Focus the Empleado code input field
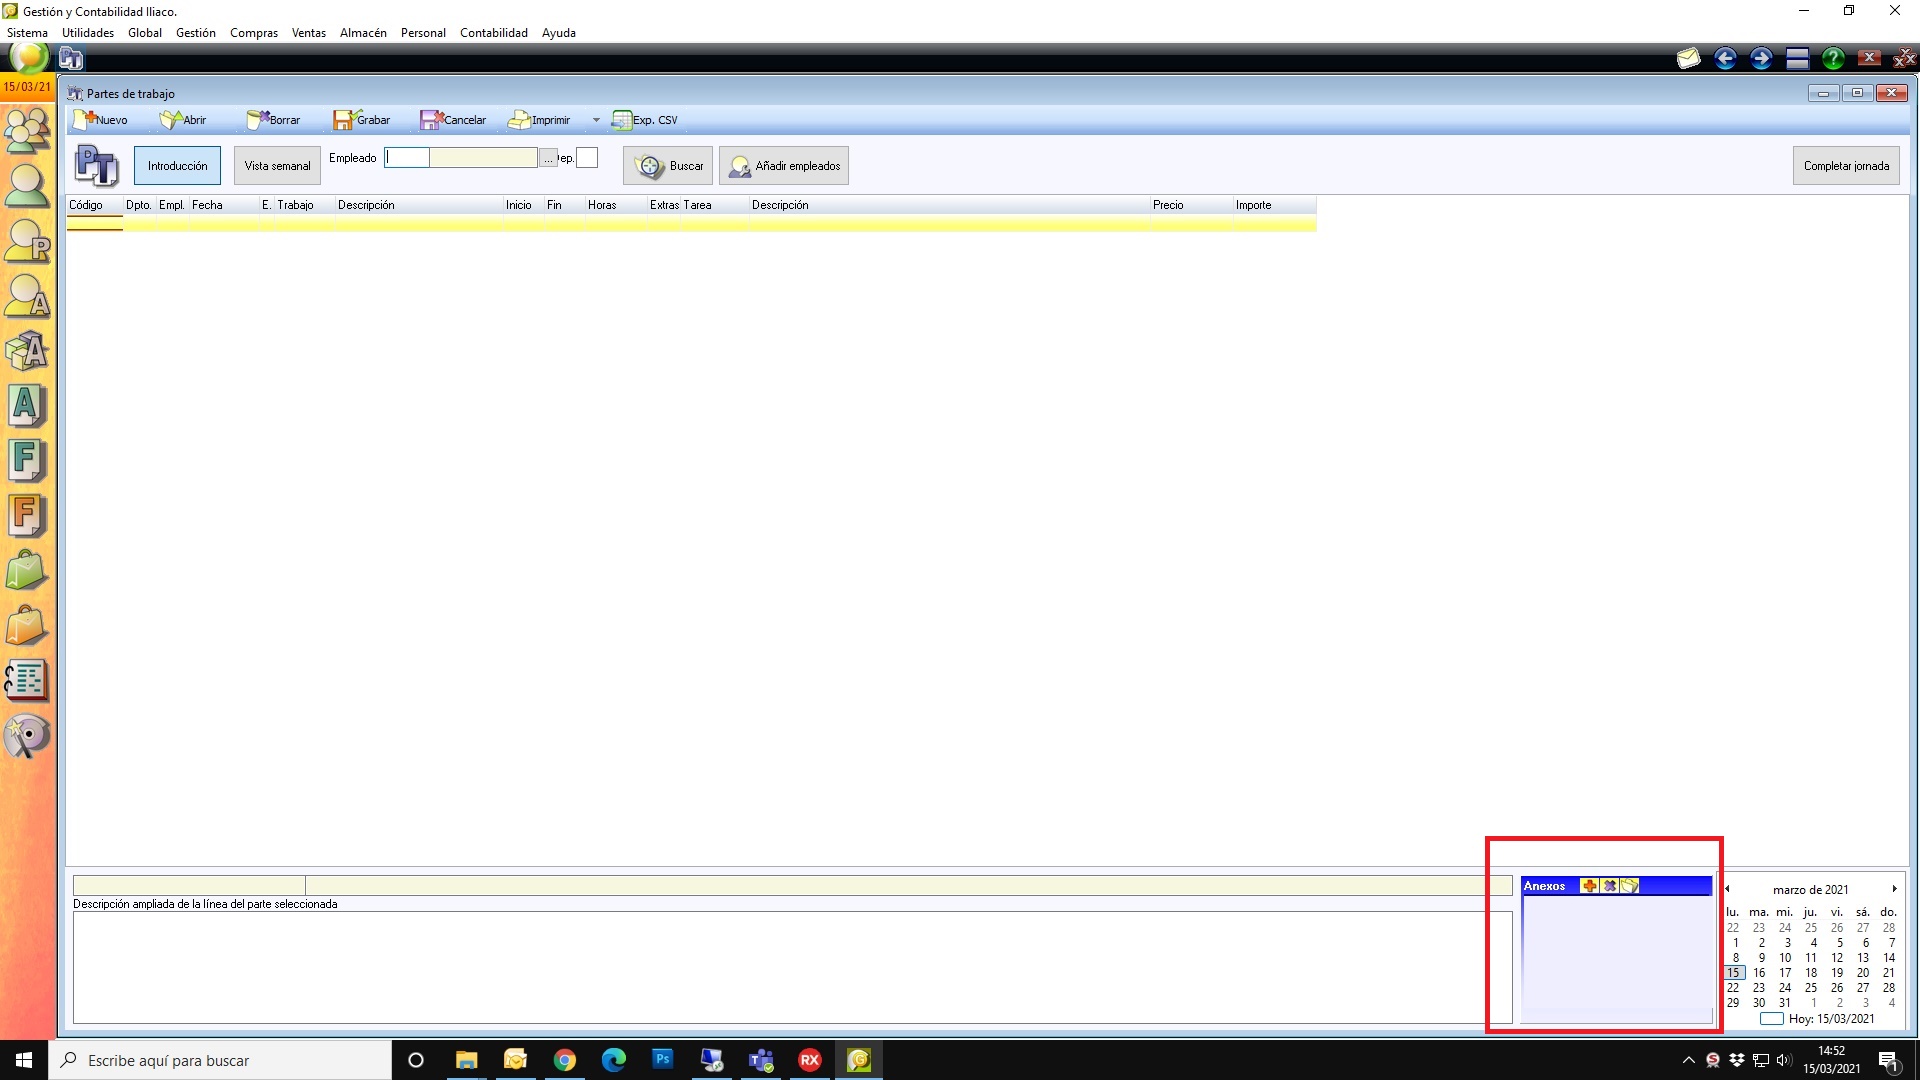 click(x=407, y=158)
